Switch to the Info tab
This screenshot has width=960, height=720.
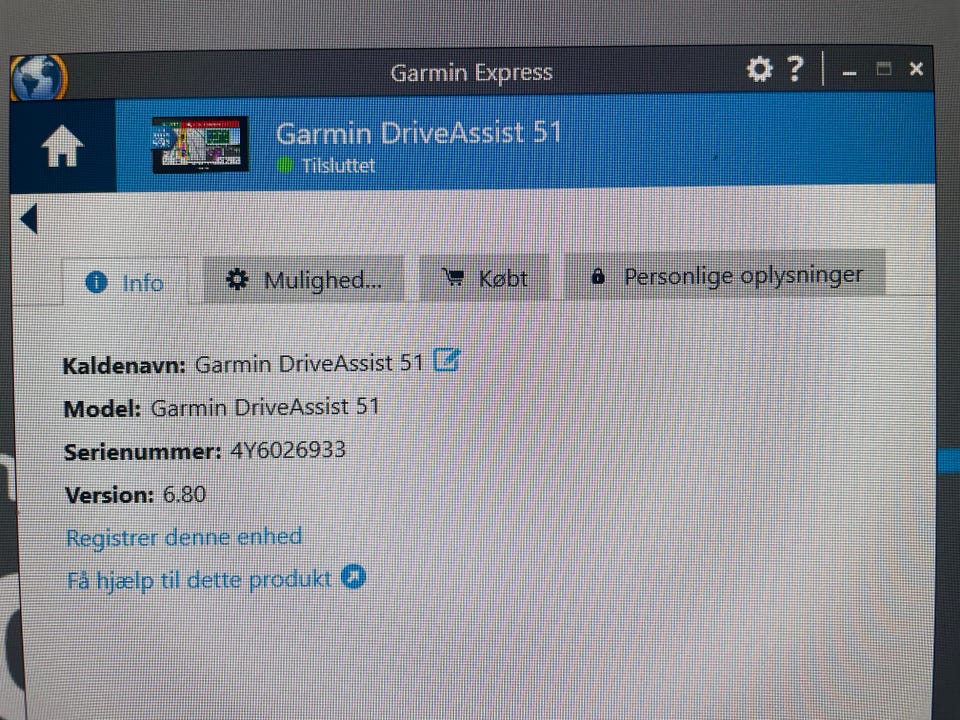[126, 282]
